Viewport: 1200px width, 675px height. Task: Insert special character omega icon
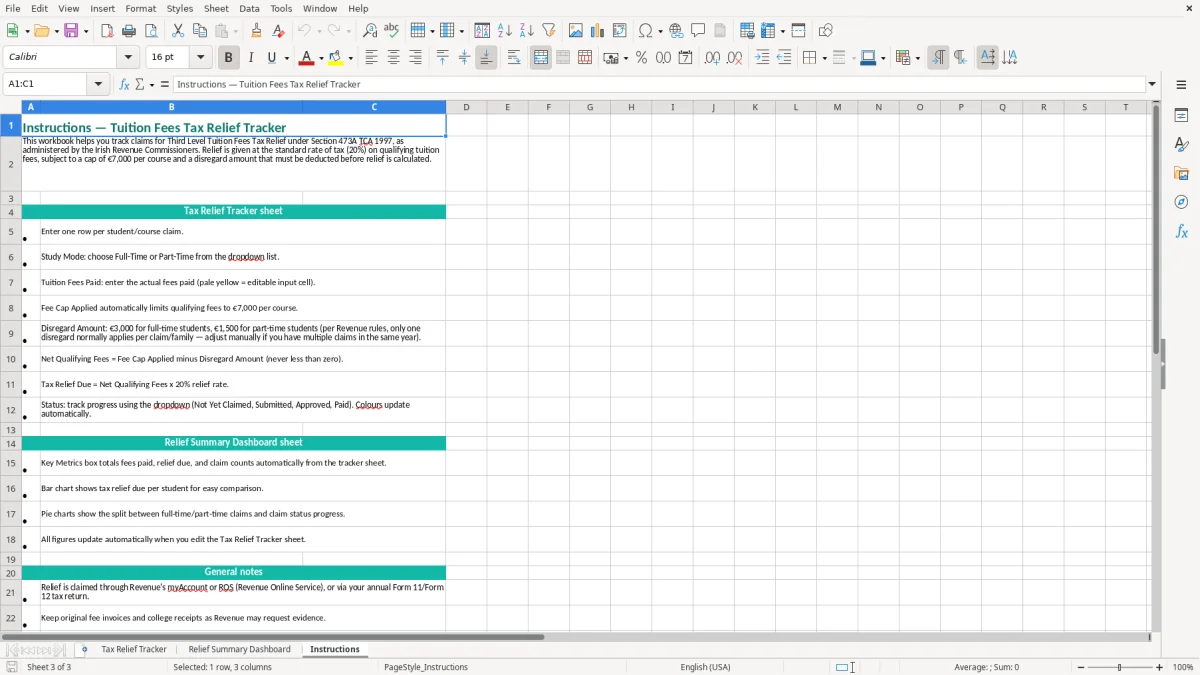click(x=645, y=31)
